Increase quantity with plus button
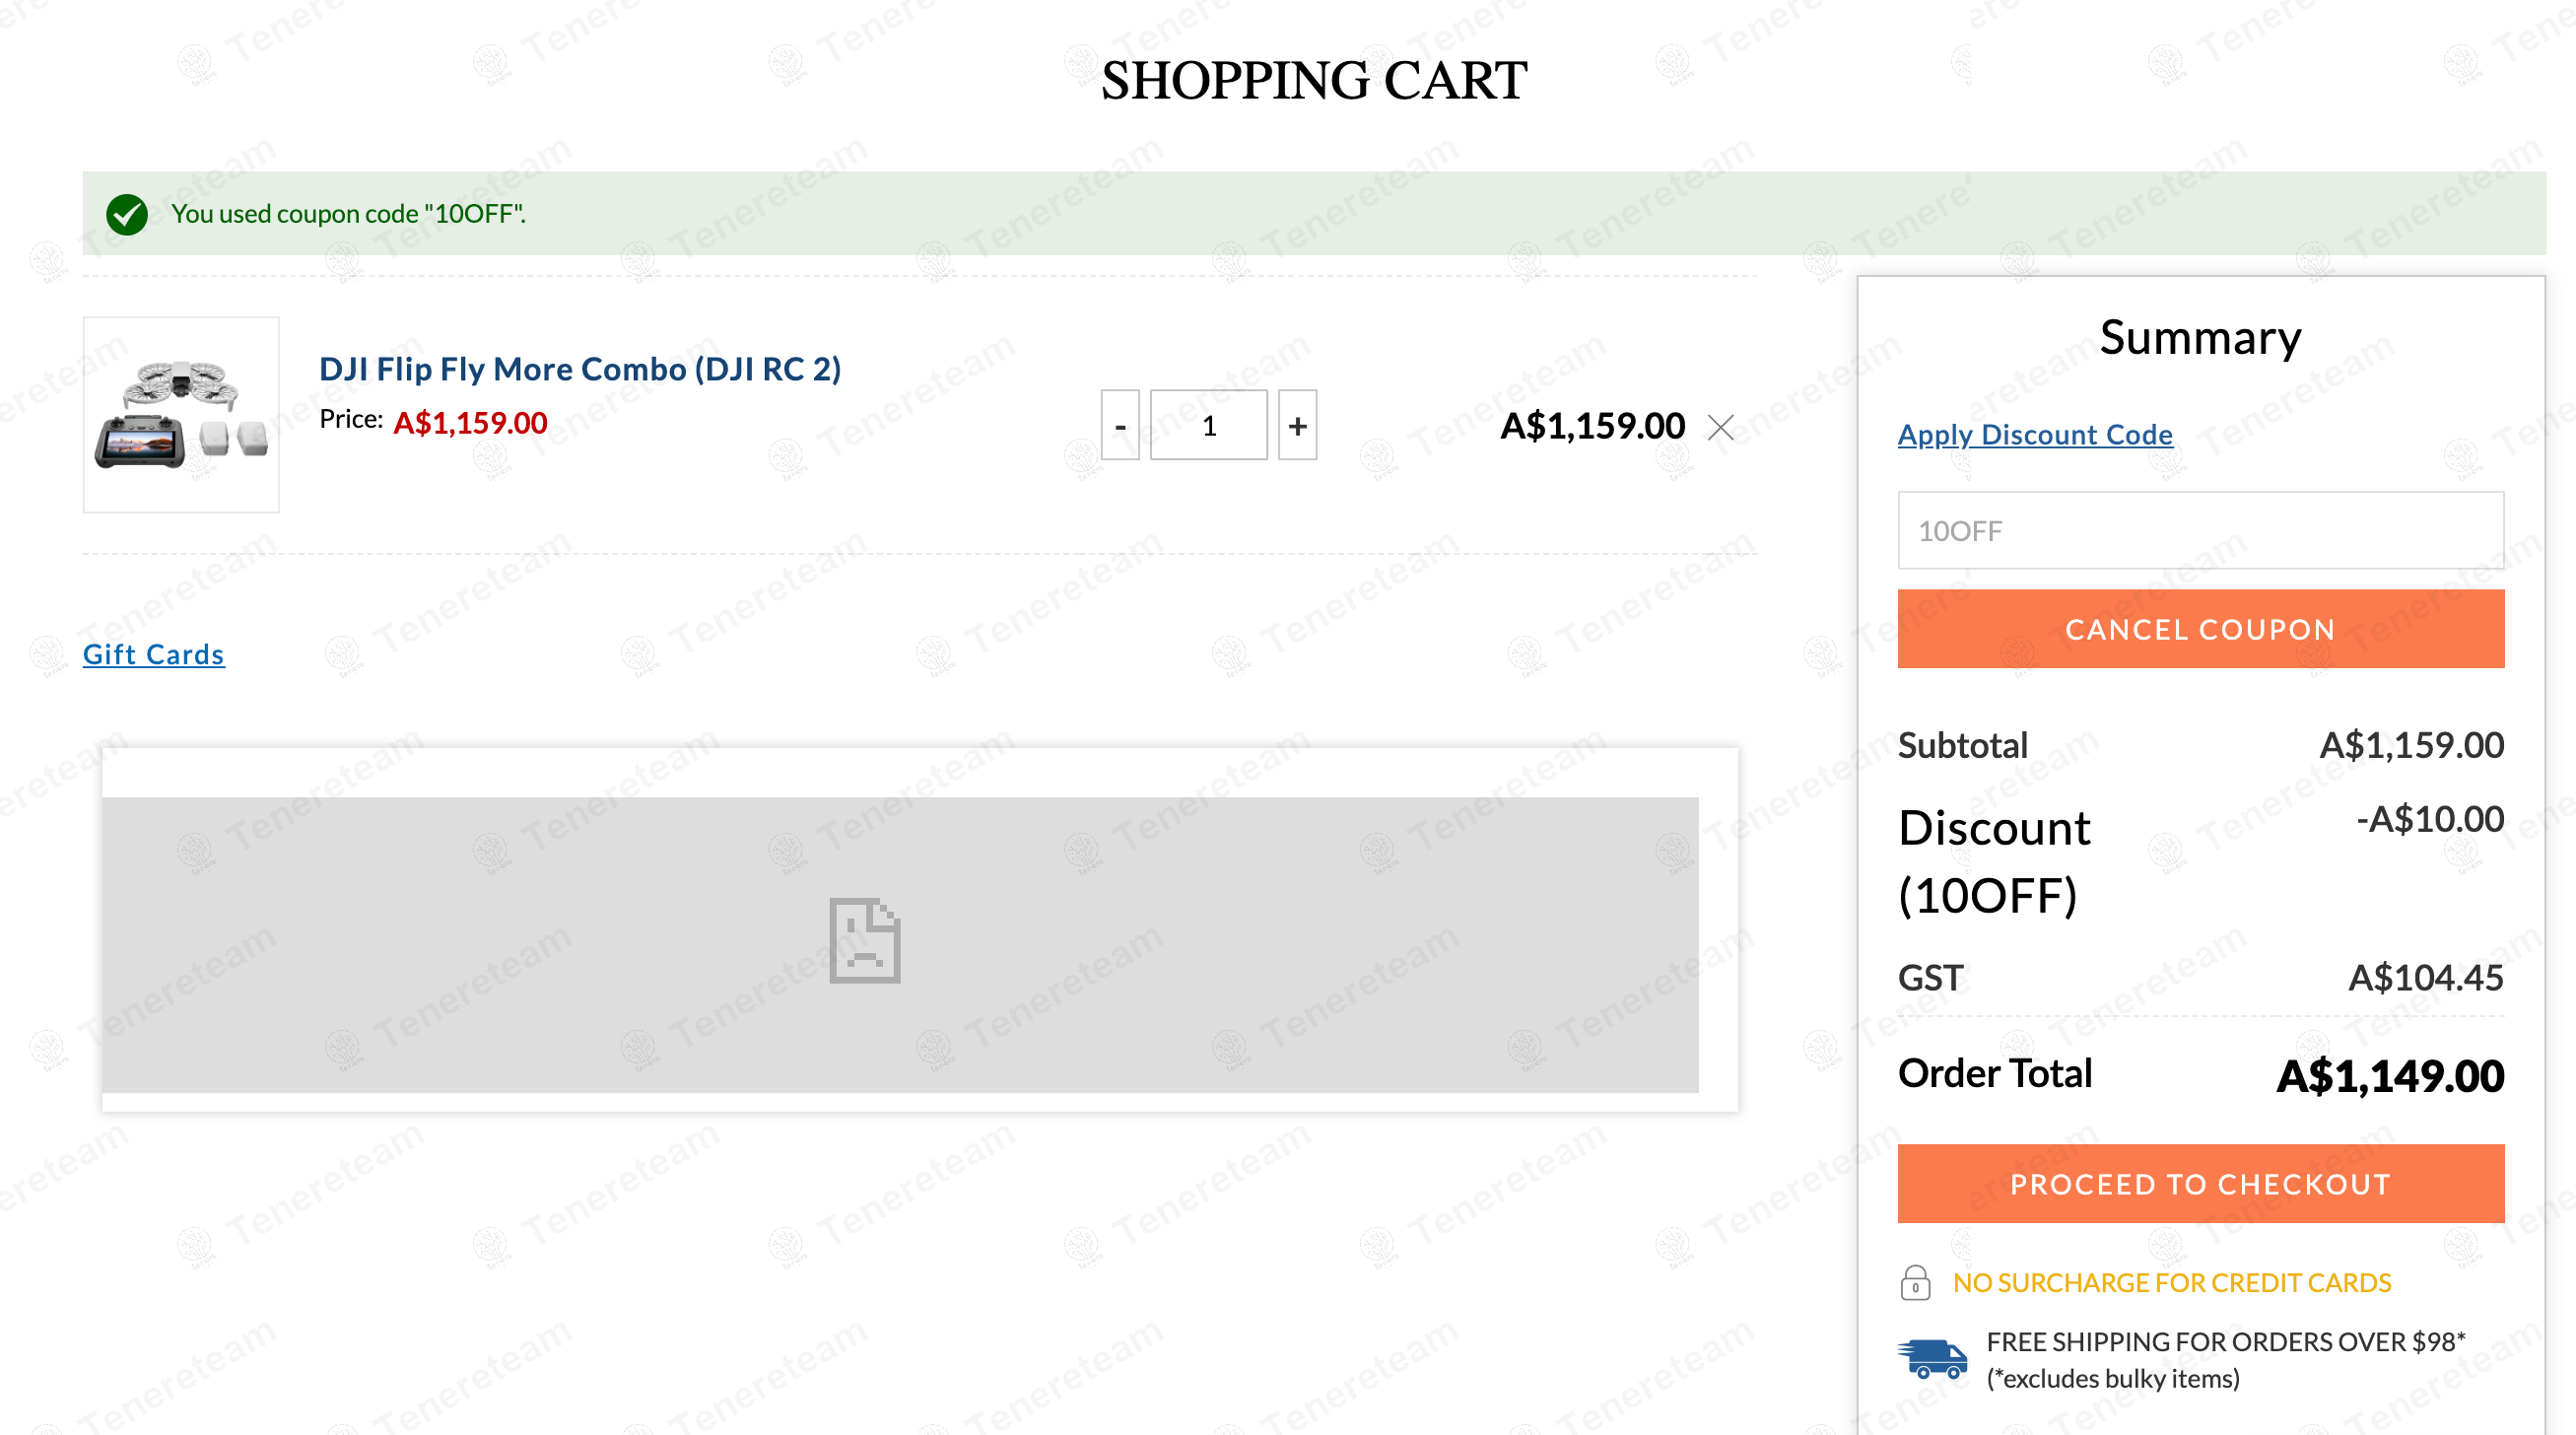This screenshot has width=2576, height=1435. 1297,425
